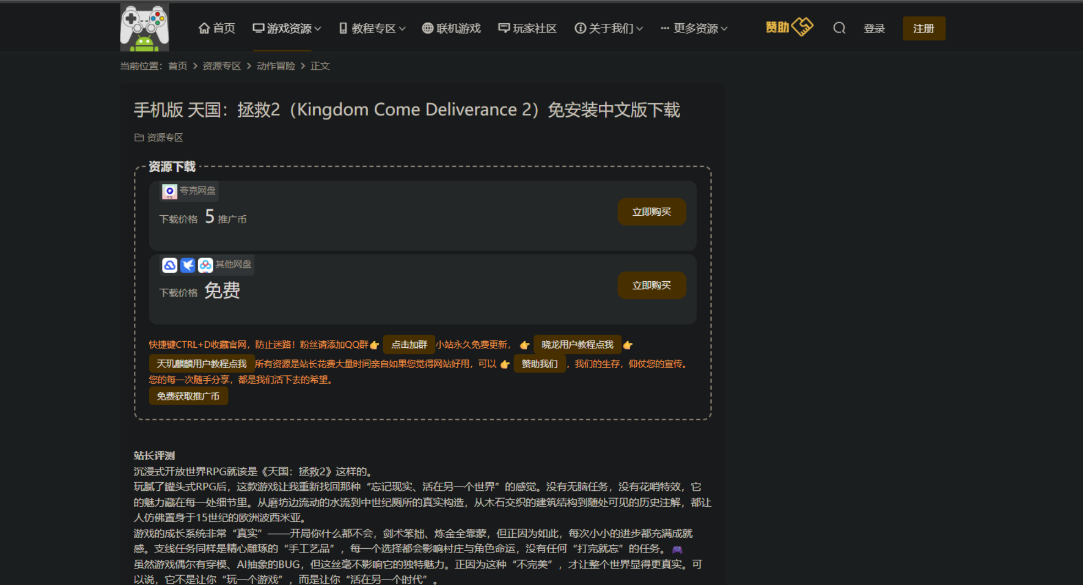1083x585 pixels.
Task: Click the blue bird netdisk icon
Action: pyautogui.click(x=187, y=265)
